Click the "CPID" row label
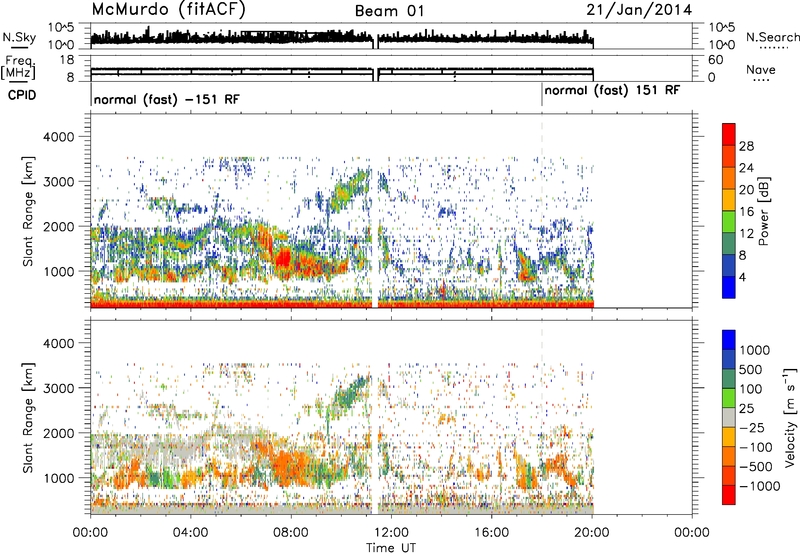 [22, 95]
